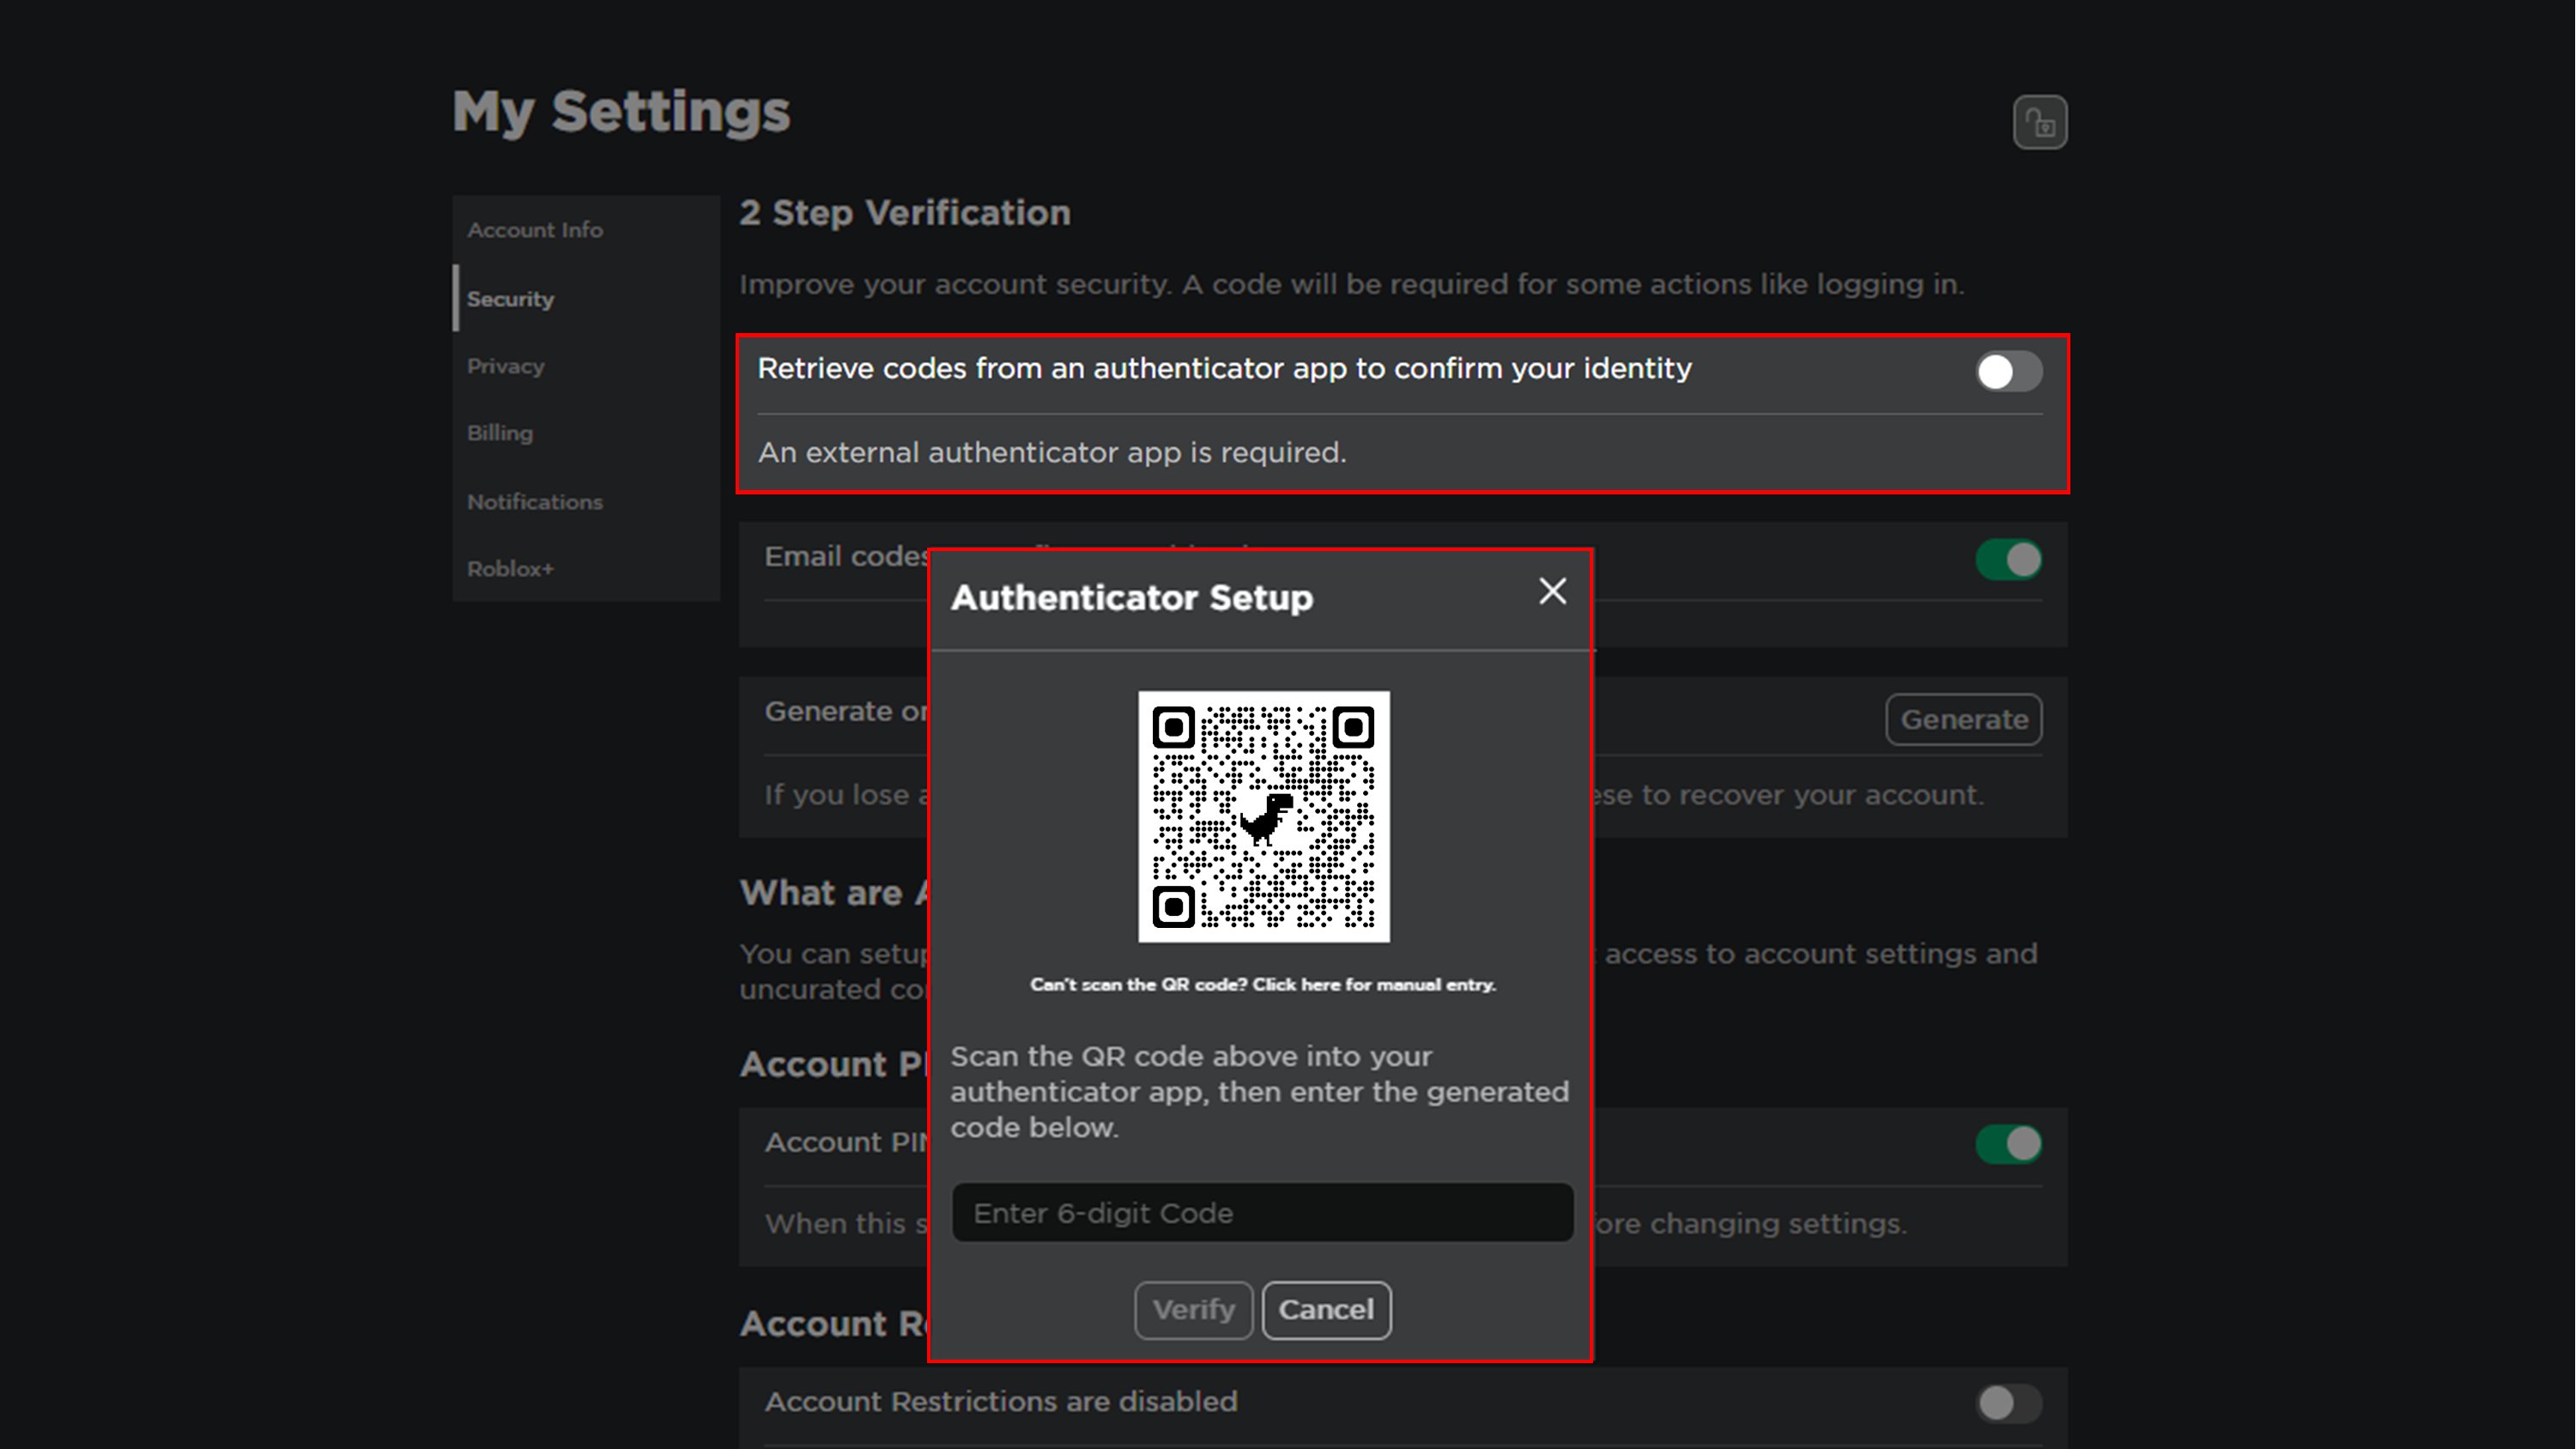This screenshot has width=2576, height=1449.
Task: Select Notifications sidebar menu item
Action: [534, 500]
